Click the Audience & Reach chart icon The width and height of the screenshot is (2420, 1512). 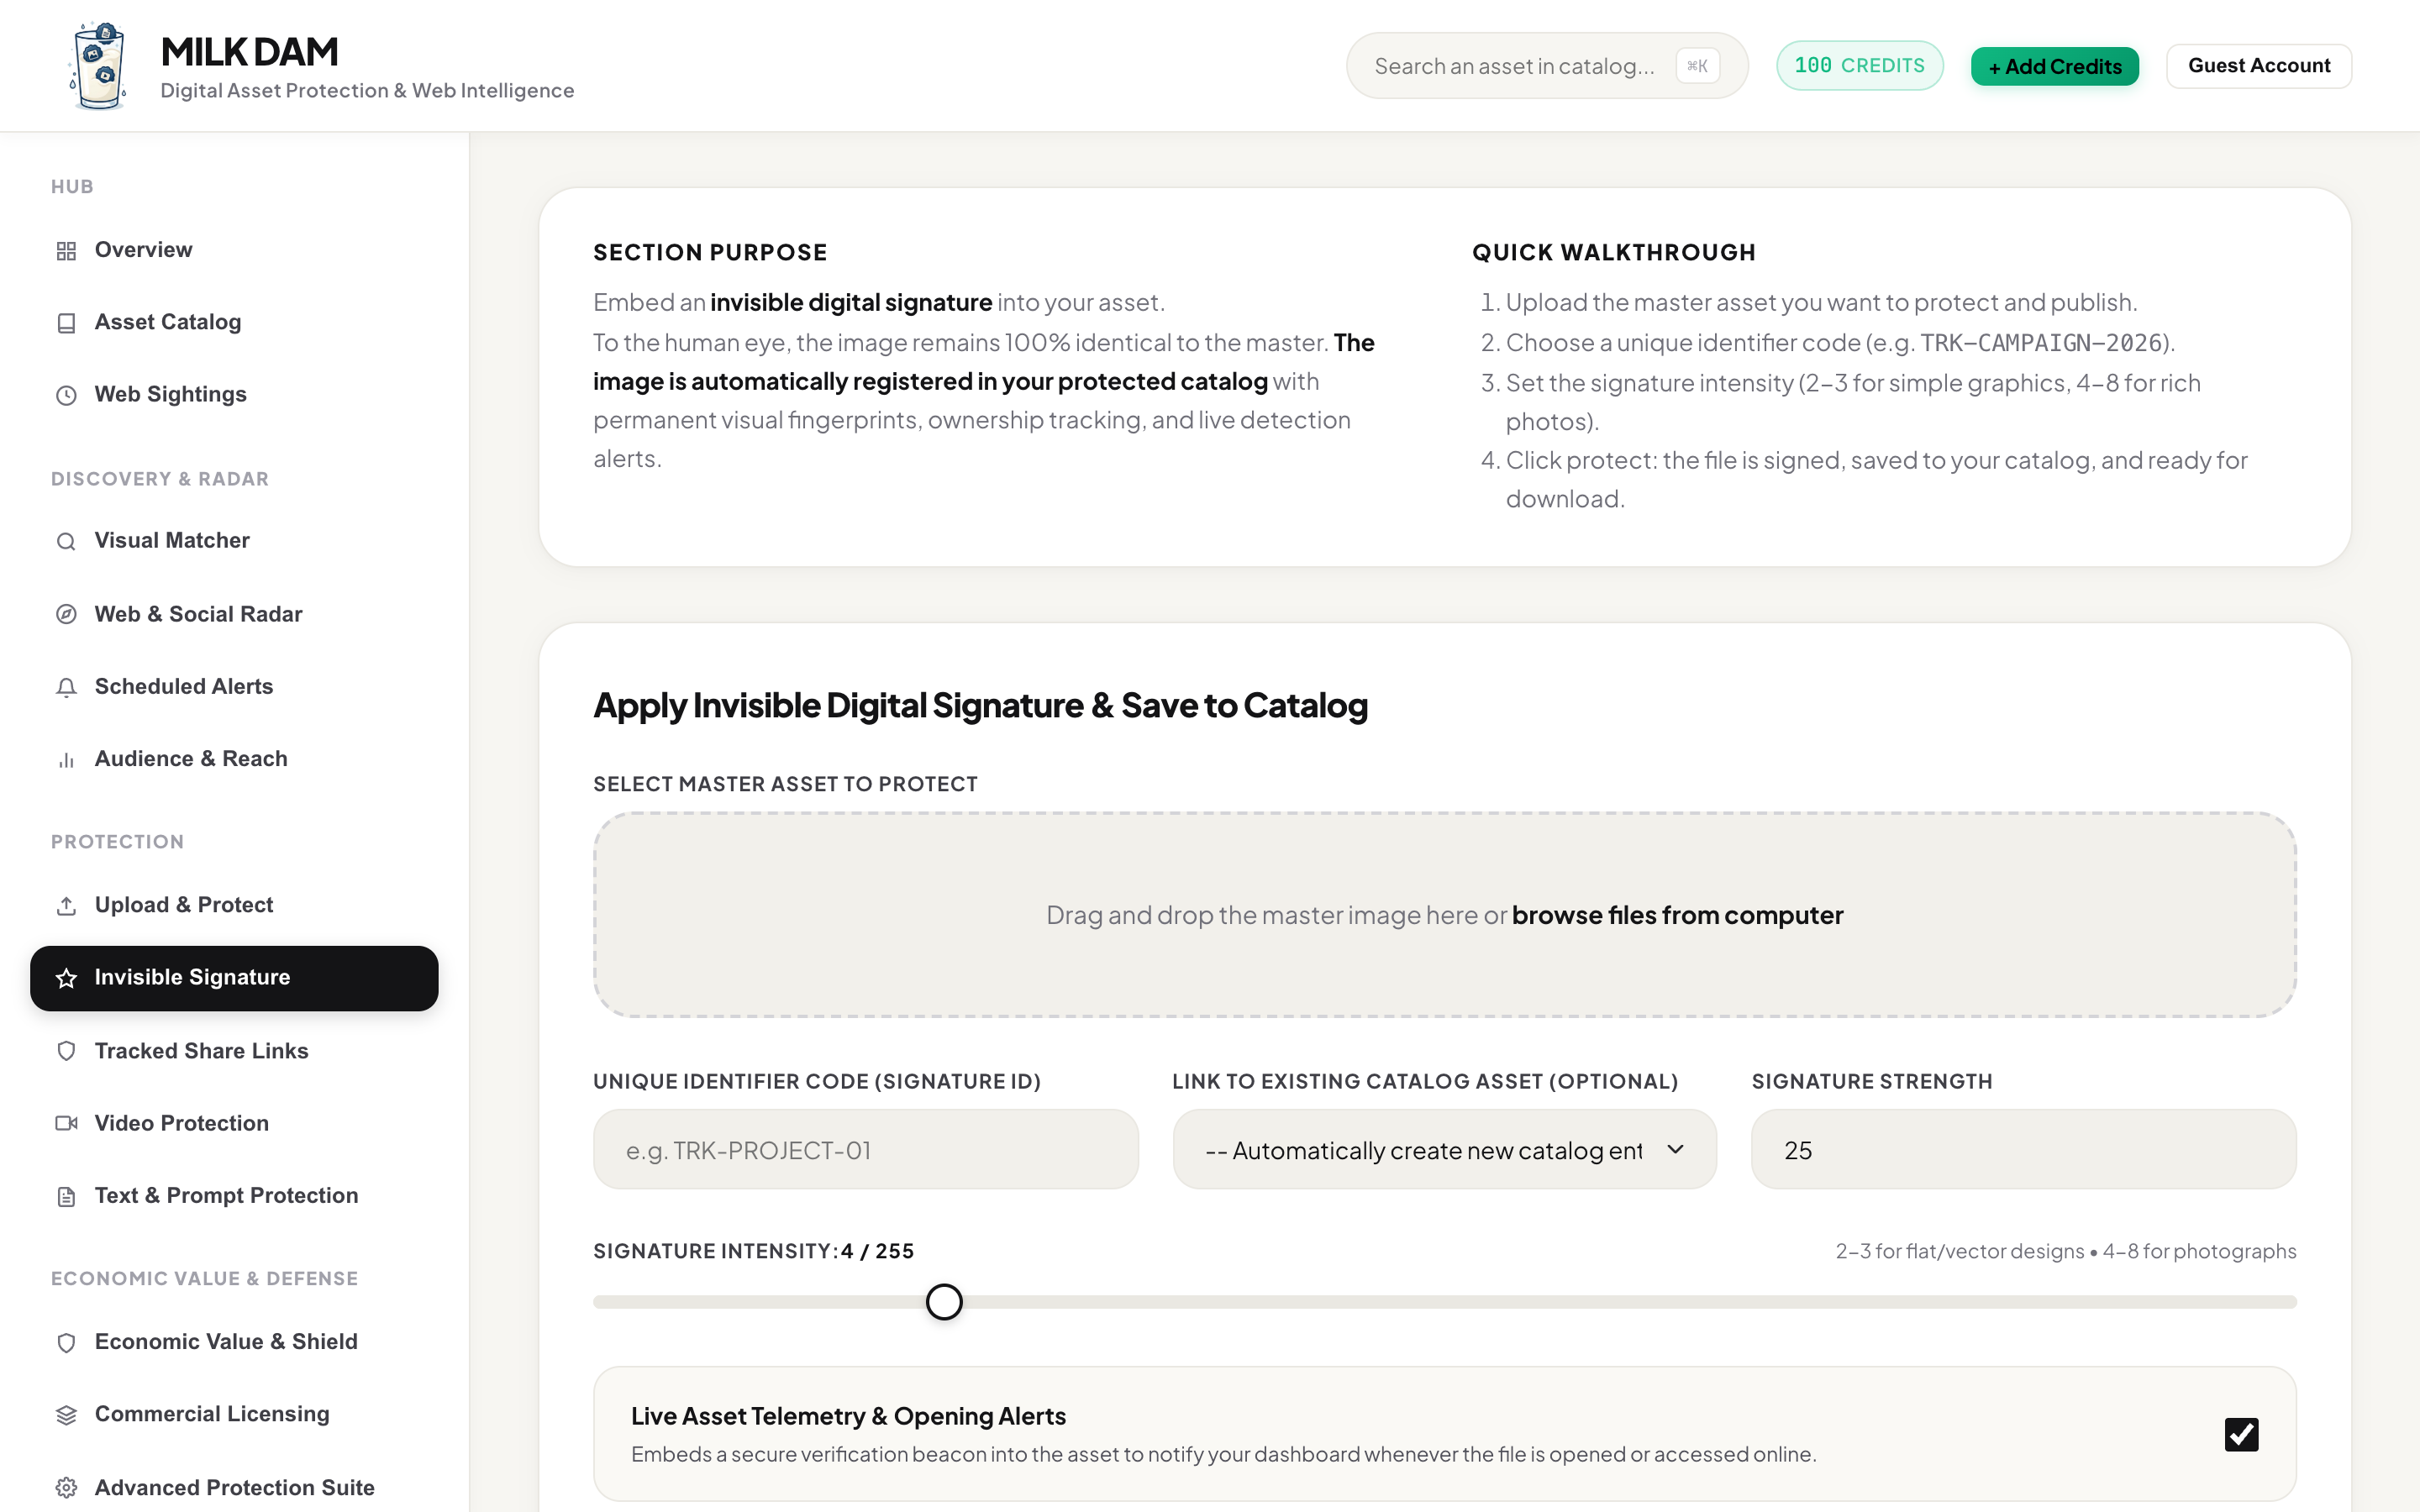click(66, 760)
